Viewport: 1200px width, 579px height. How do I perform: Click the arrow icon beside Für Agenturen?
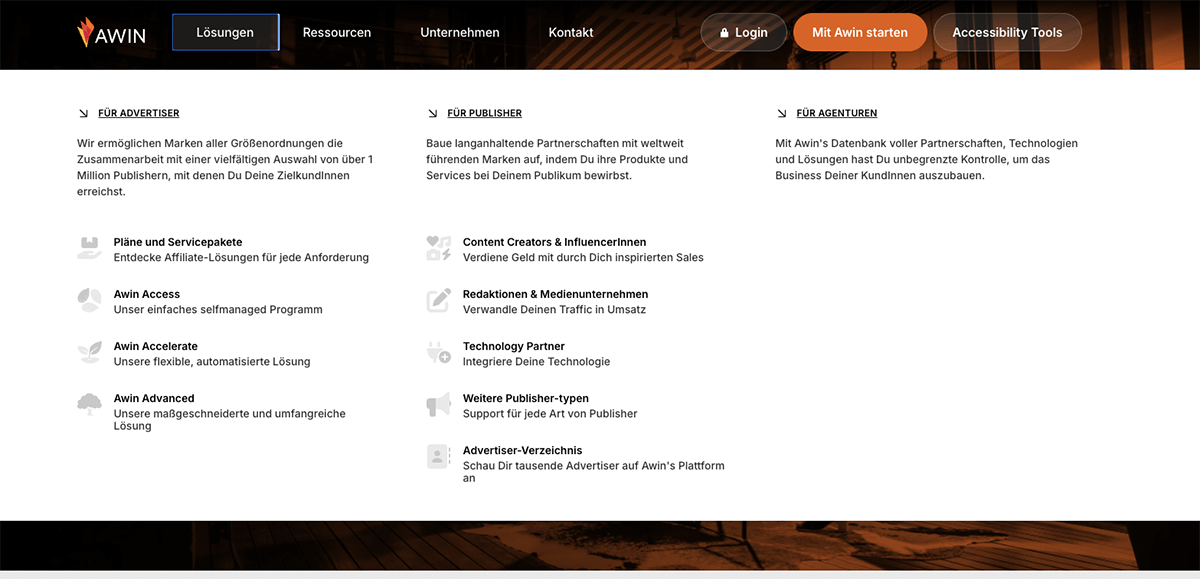[781, 113]
